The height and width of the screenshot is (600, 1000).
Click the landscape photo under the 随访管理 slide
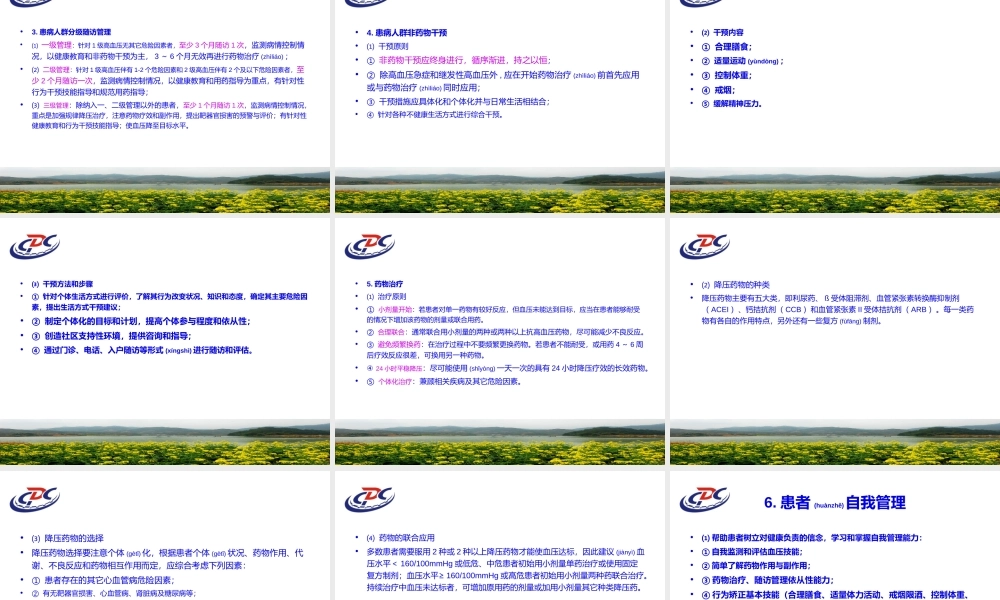pos(165,190)
